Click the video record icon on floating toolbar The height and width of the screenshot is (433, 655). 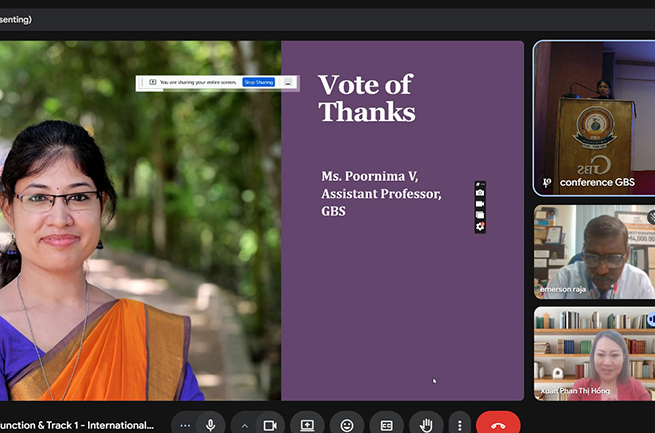coord(480,204)
